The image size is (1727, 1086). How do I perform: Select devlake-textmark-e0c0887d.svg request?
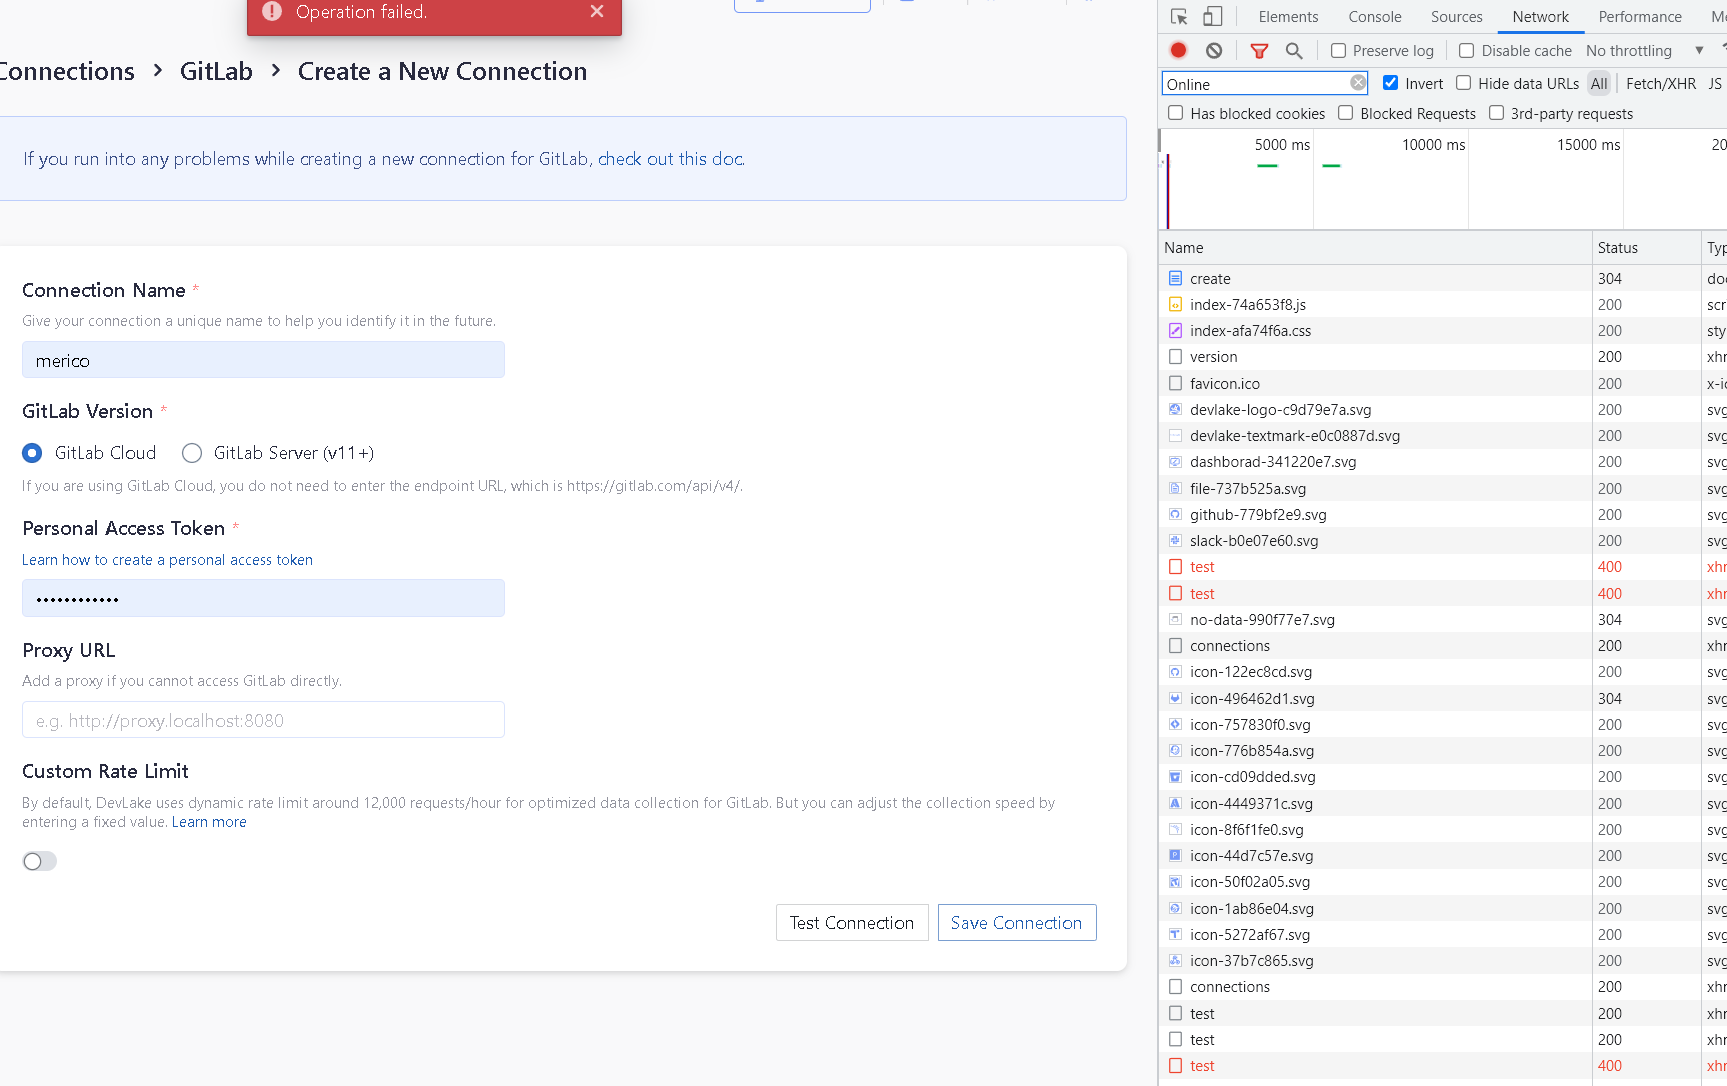click(x=1376, y=436)
